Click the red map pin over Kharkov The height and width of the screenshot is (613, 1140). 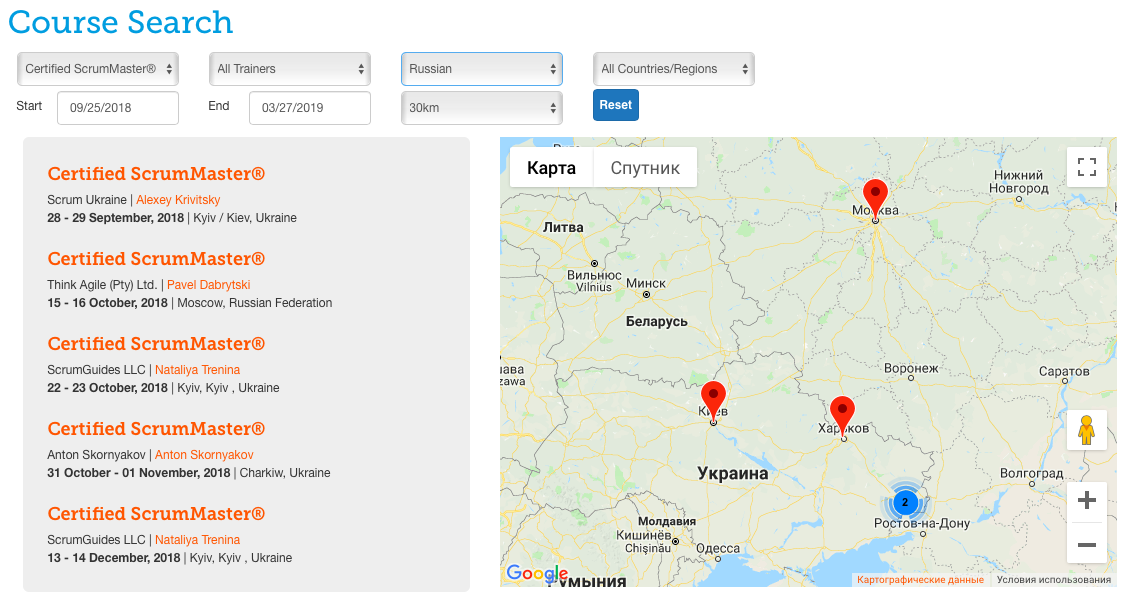click(842, 417)
